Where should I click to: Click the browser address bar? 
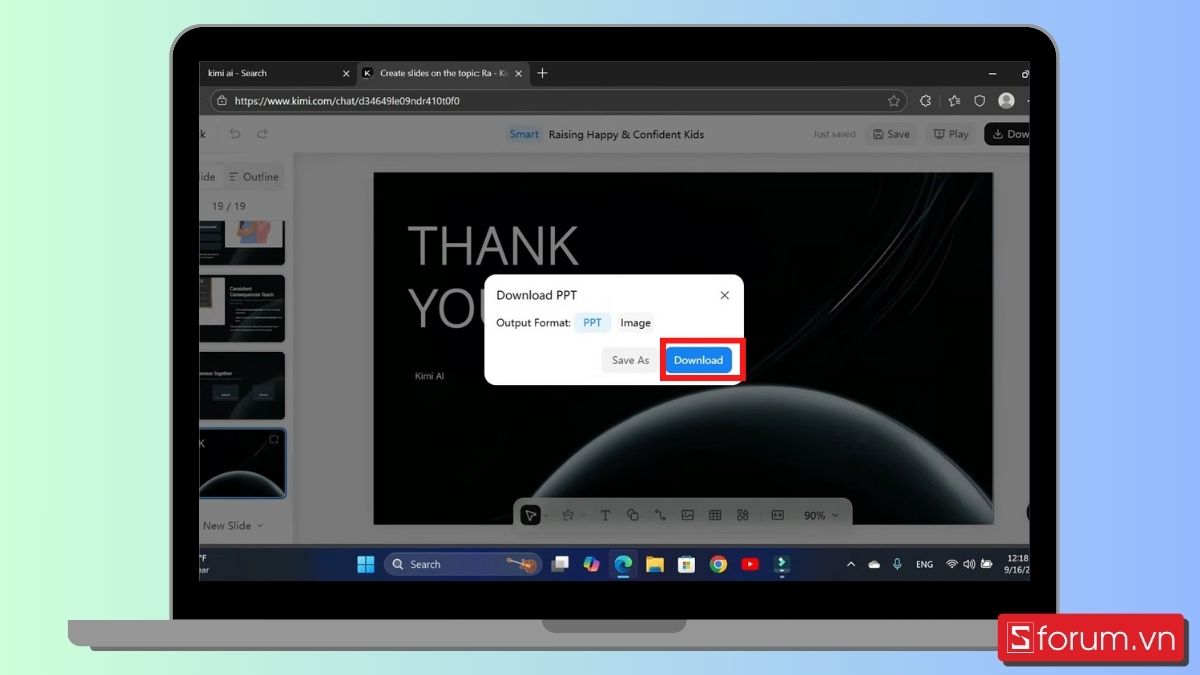point(558,101)
